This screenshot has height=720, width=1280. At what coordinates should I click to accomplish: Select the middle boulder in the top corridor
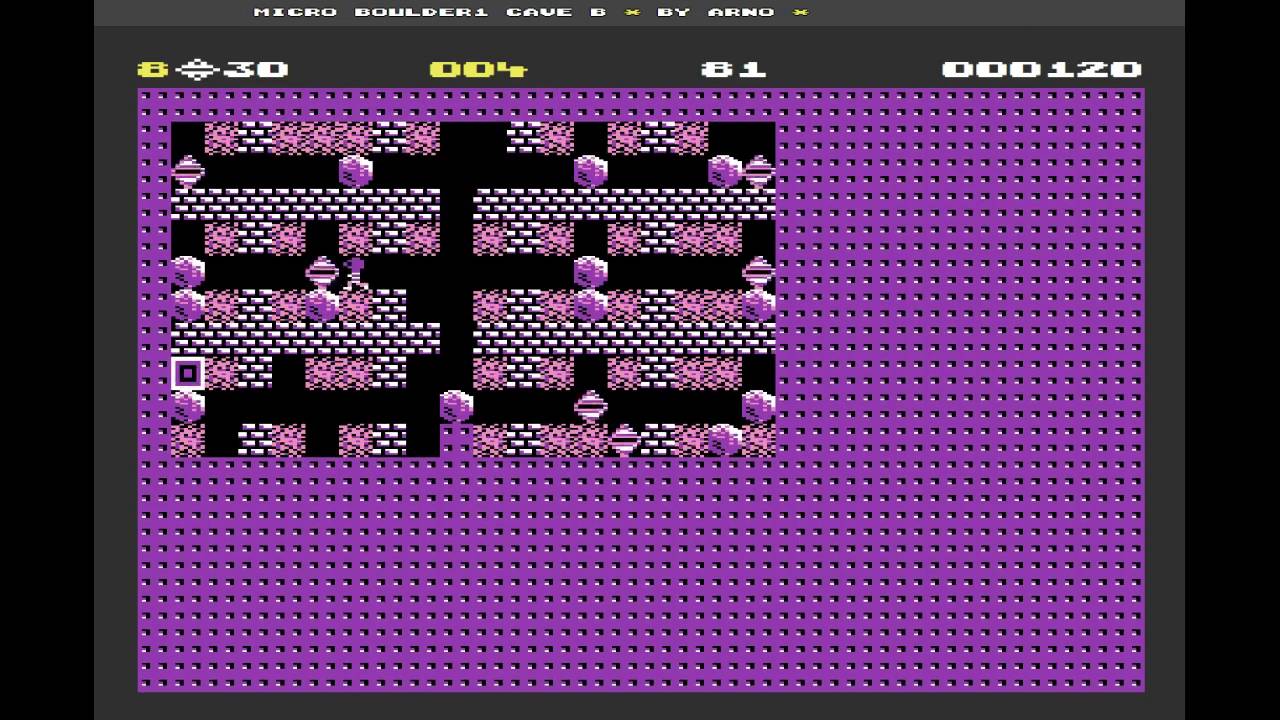point(590,171)
